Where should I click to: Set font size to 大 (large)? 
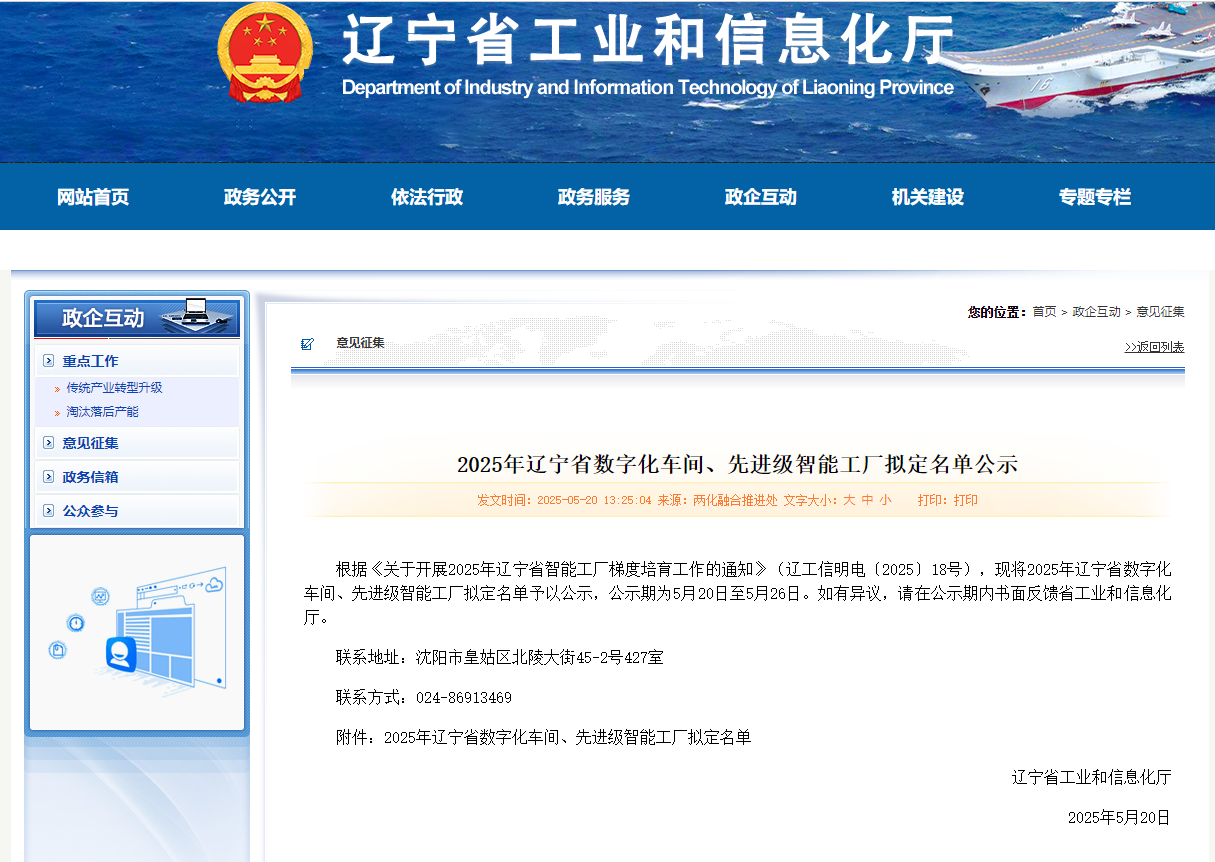point(849,500)
